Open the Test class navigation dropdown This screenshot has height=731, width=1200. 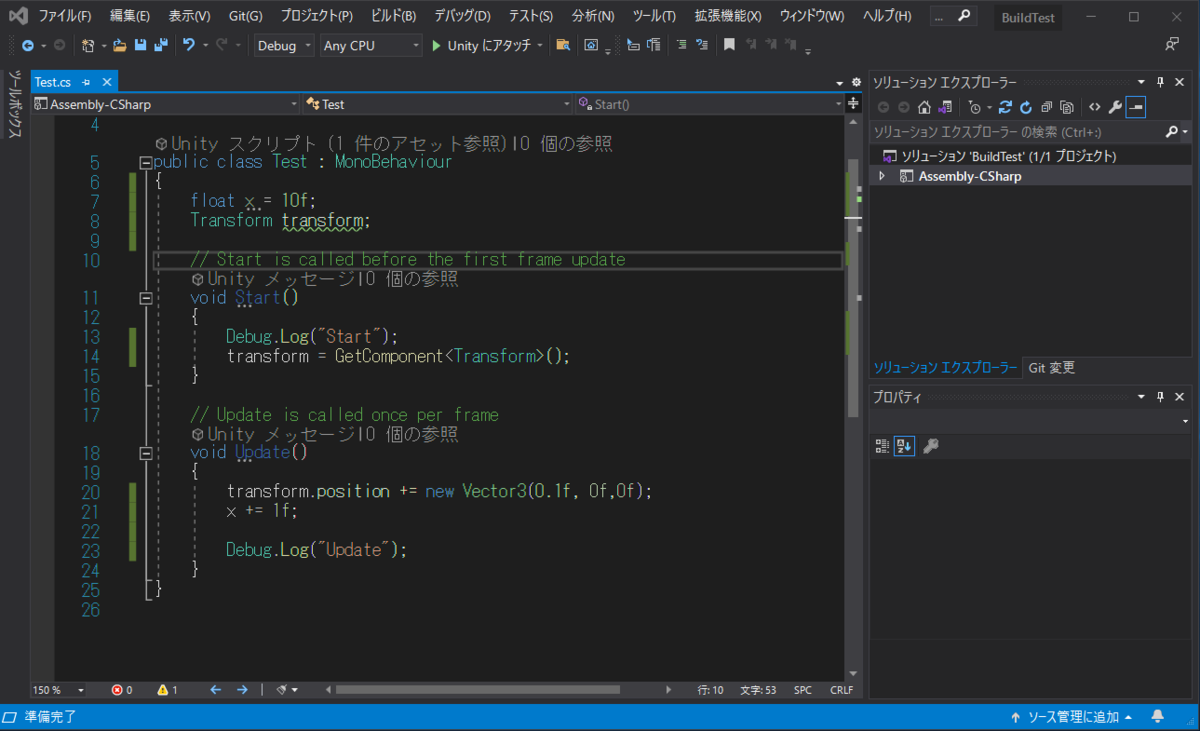point(437,104)
